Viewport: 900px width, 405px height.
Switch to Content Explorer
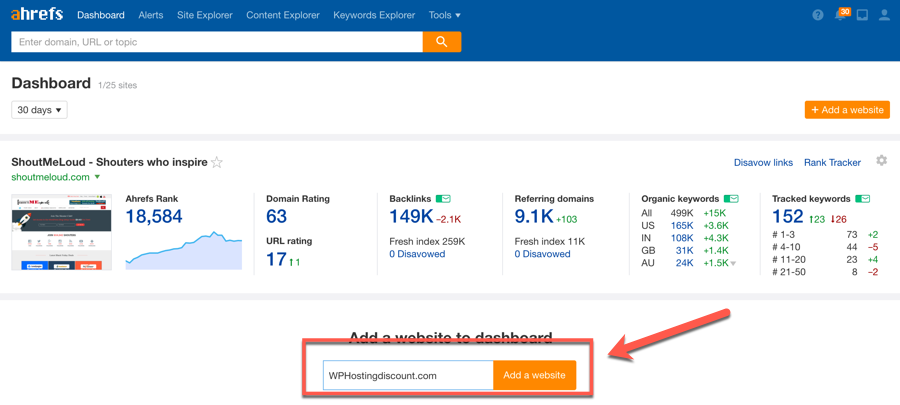pyautogui.click(x=283, y=15)
